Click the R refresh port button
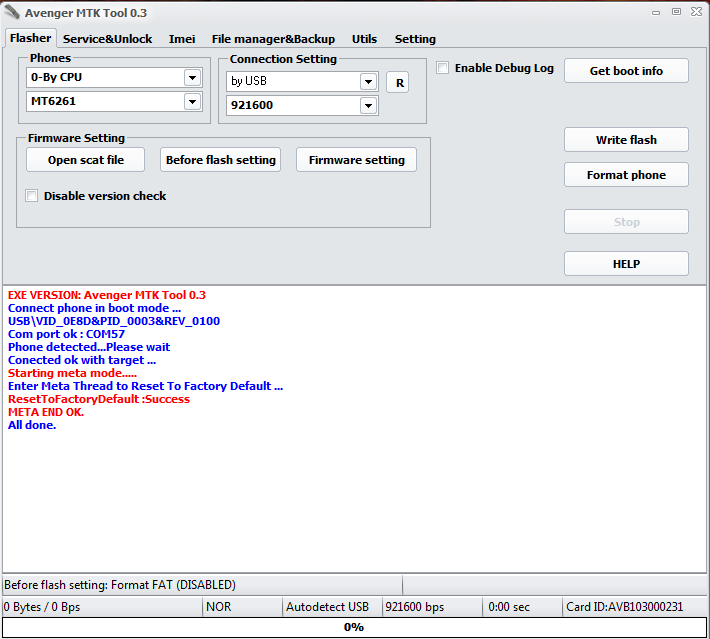The height and width of the screenshot is (639, 710). (x=398, y=82)
